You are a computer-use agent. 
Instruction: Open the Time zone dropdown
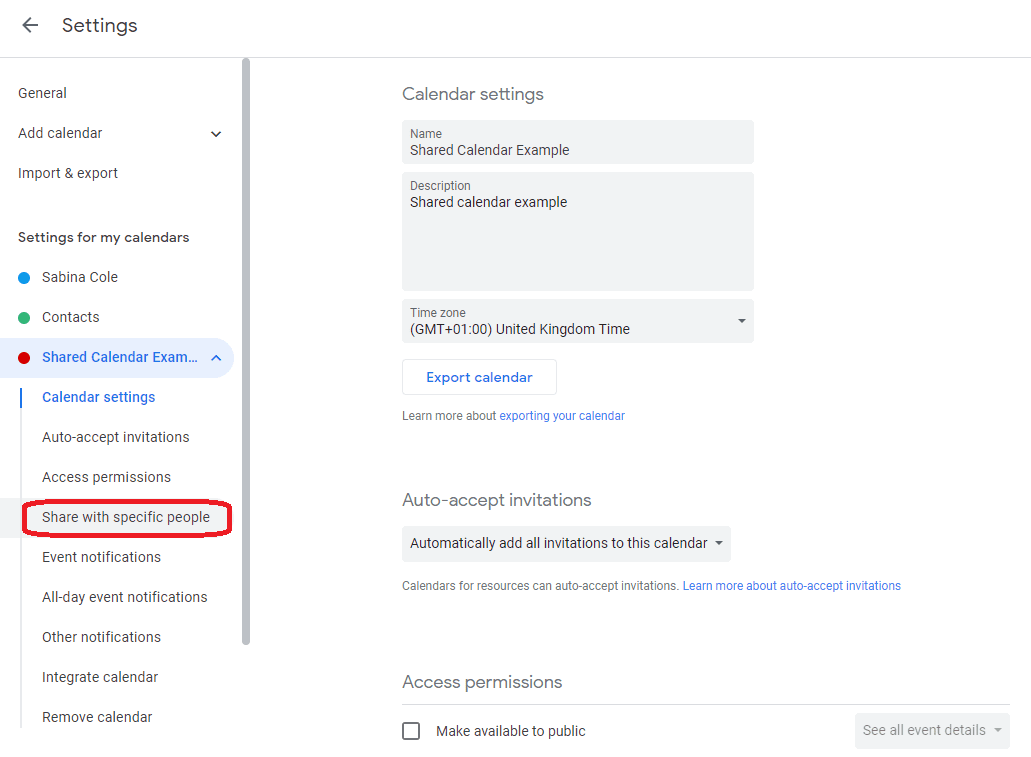578,321
